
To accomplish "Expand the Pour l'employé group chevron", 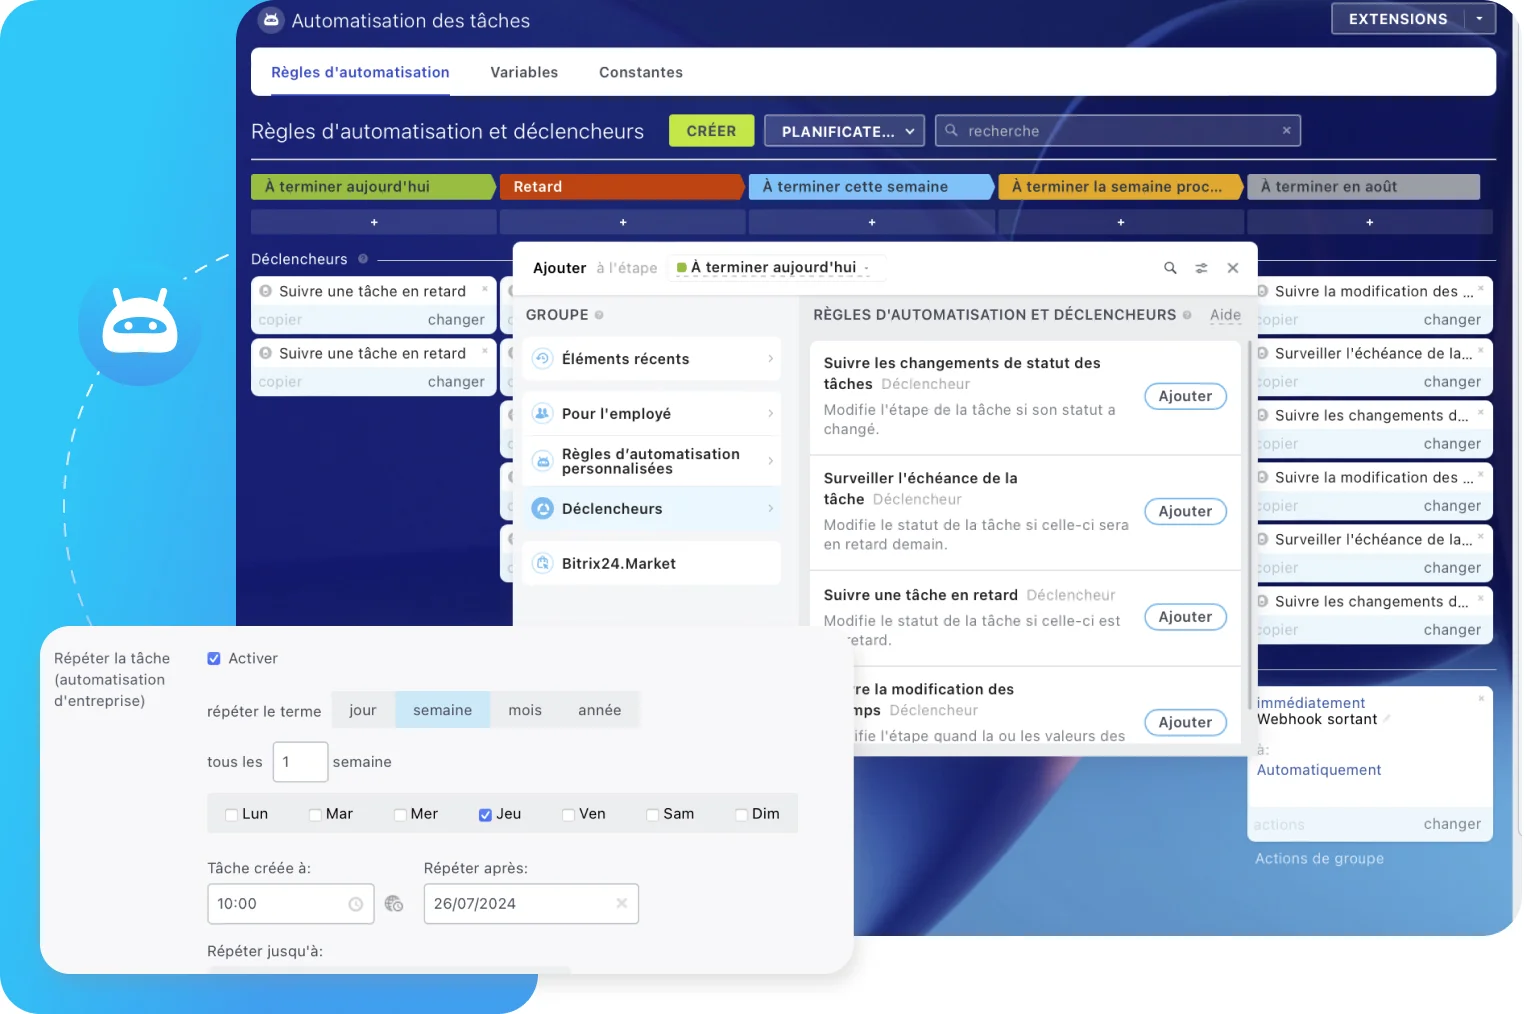I will tap(769, 412).
